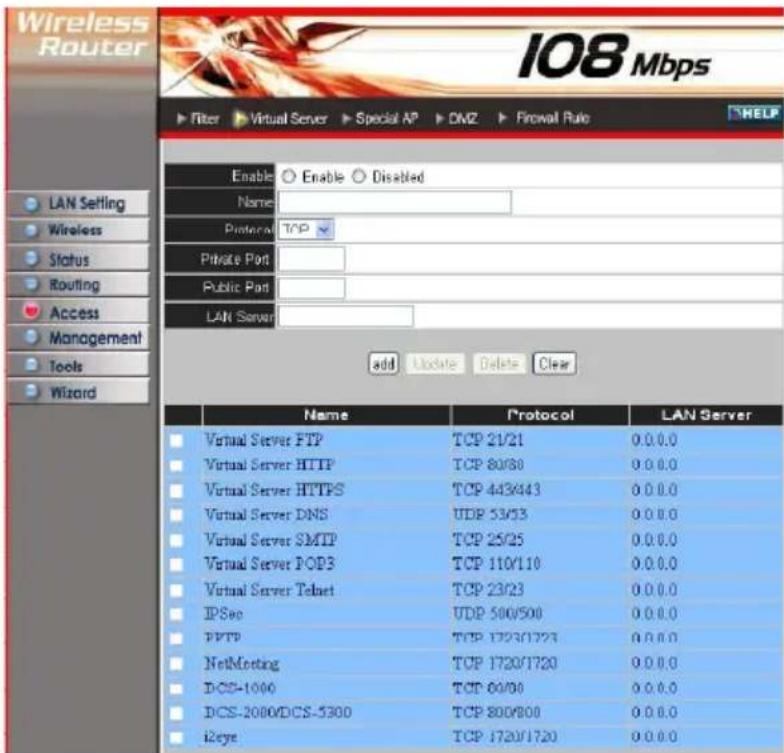Click the arrow icon beside Filter
784x753 pixels.
tap(182, 118)
